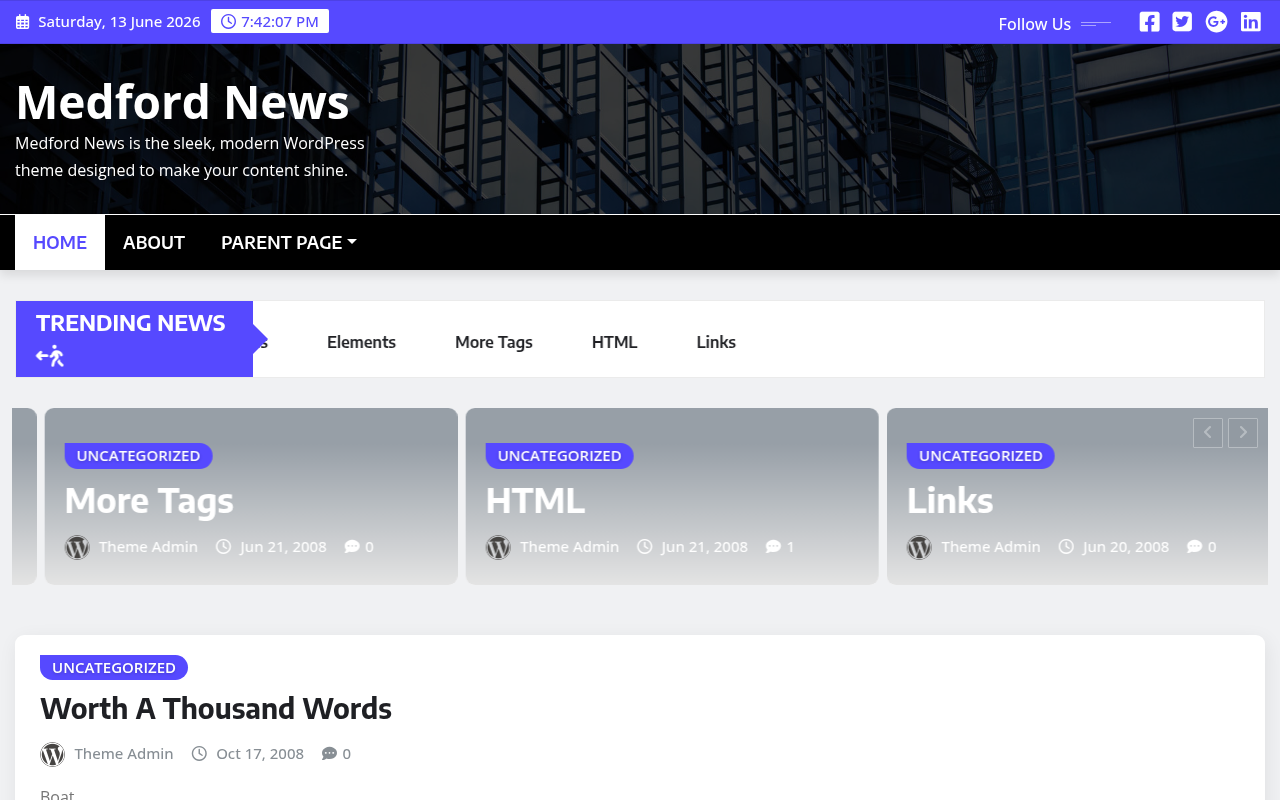The width and height of the screenshot is (1280, 800).
Task: Click the Oct 17, 2008 post date
Action: click(x=260, y=754)
